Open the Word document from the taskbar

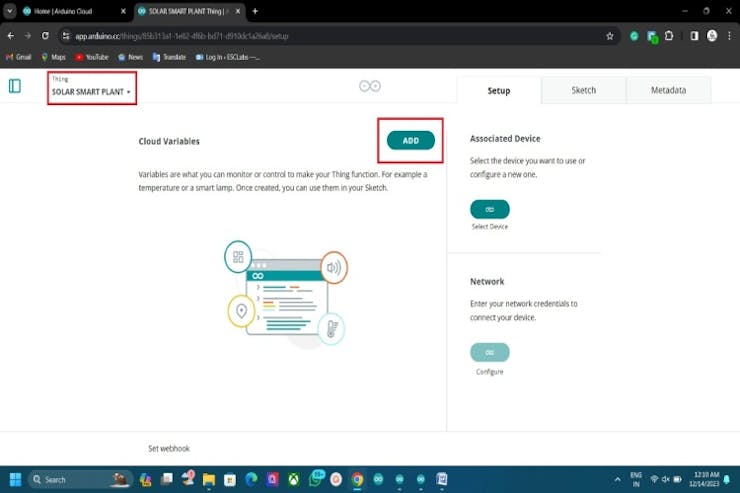[x=442, y=480]
